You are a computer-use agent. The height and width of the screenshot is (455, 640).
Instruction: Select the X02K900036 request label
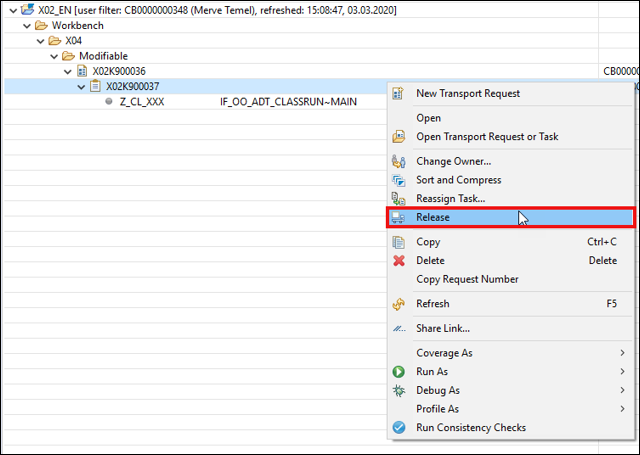(119, 71)
